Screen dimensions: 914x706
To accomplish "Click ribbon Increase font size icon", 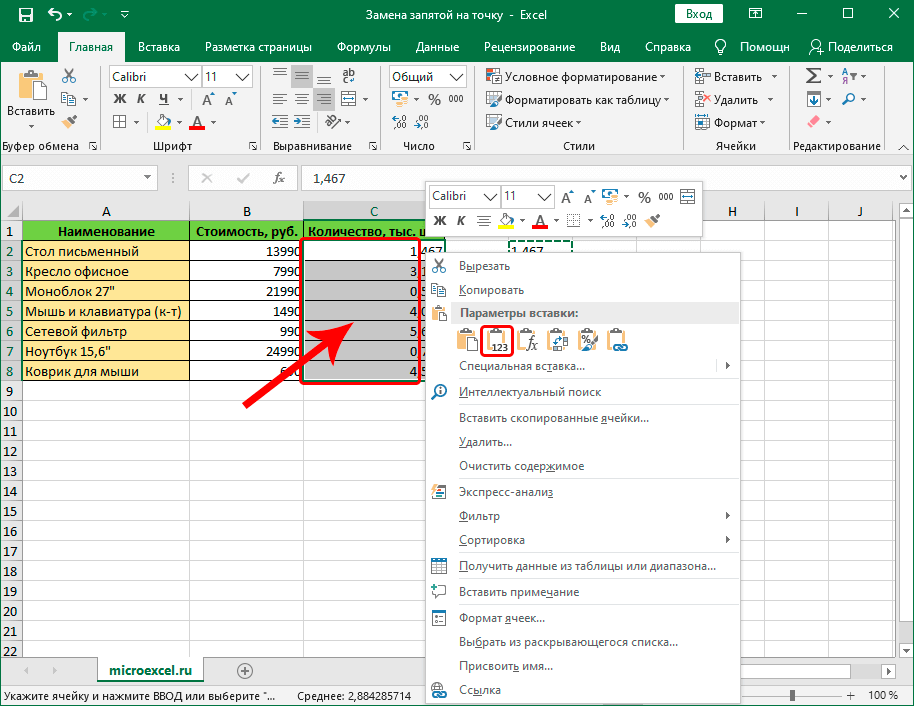I will click(208, 100).
